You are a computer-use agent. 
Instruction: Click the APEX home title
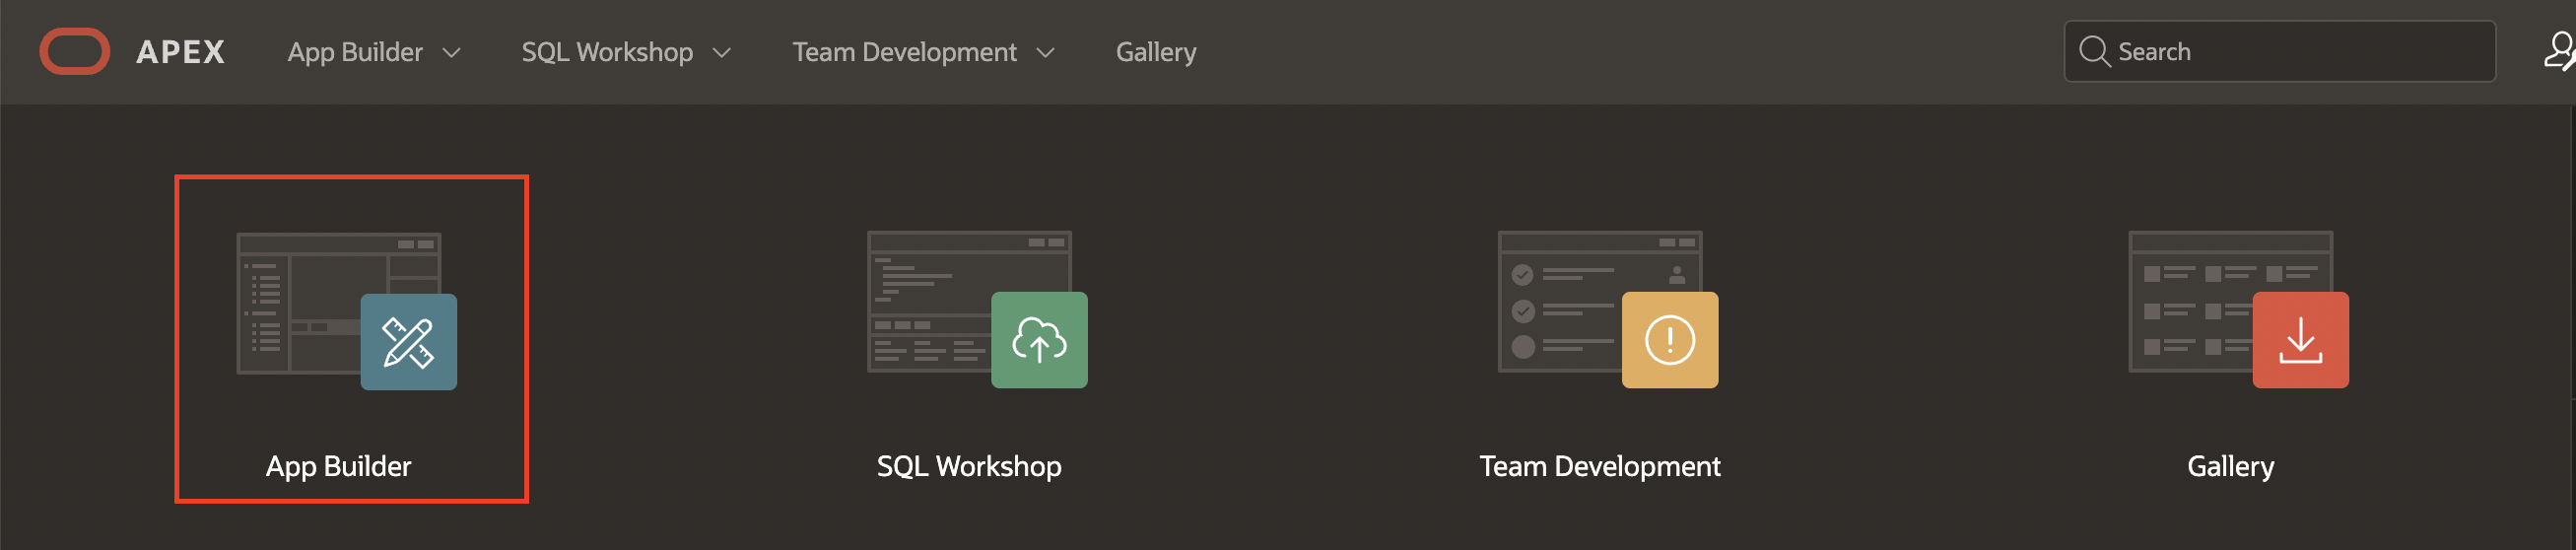[180, 52]
